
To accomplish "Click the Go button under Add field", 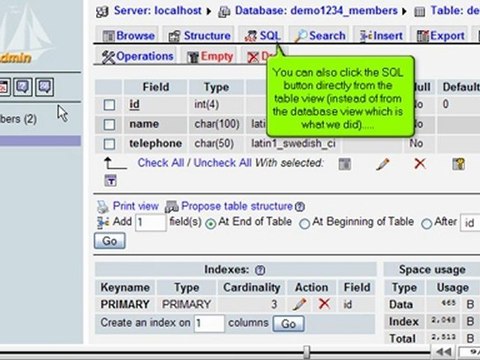I will point(110,241).
